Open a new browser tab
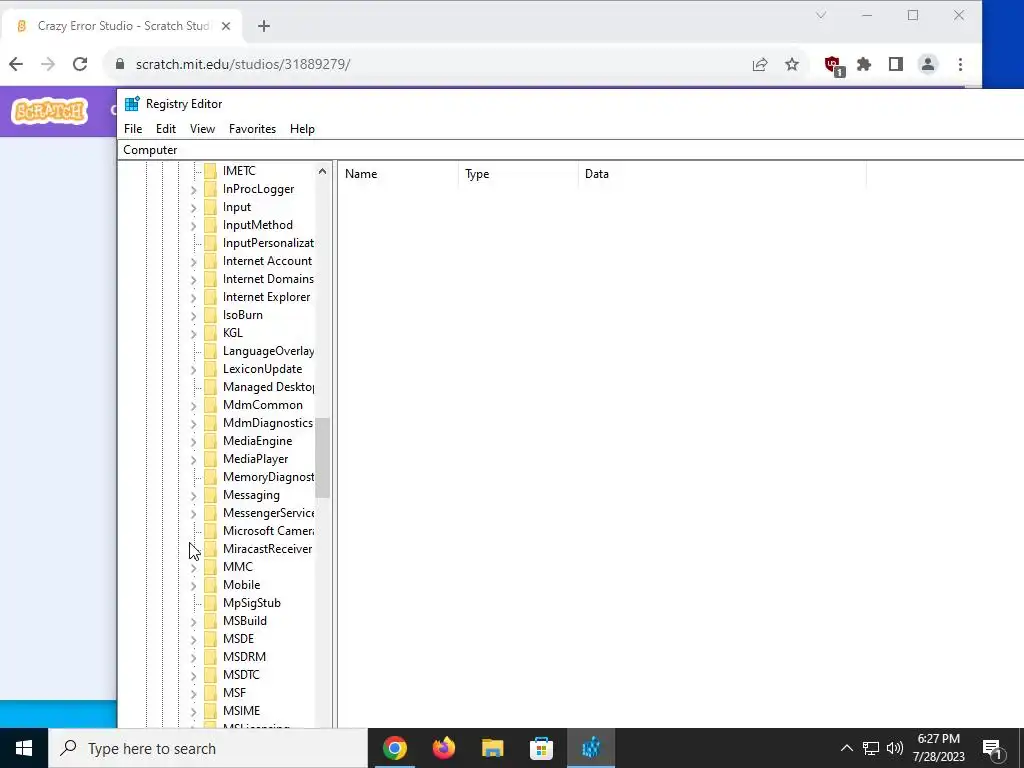Image resolution: width=1024 pixels, height=768 pixels. (264, 26)
